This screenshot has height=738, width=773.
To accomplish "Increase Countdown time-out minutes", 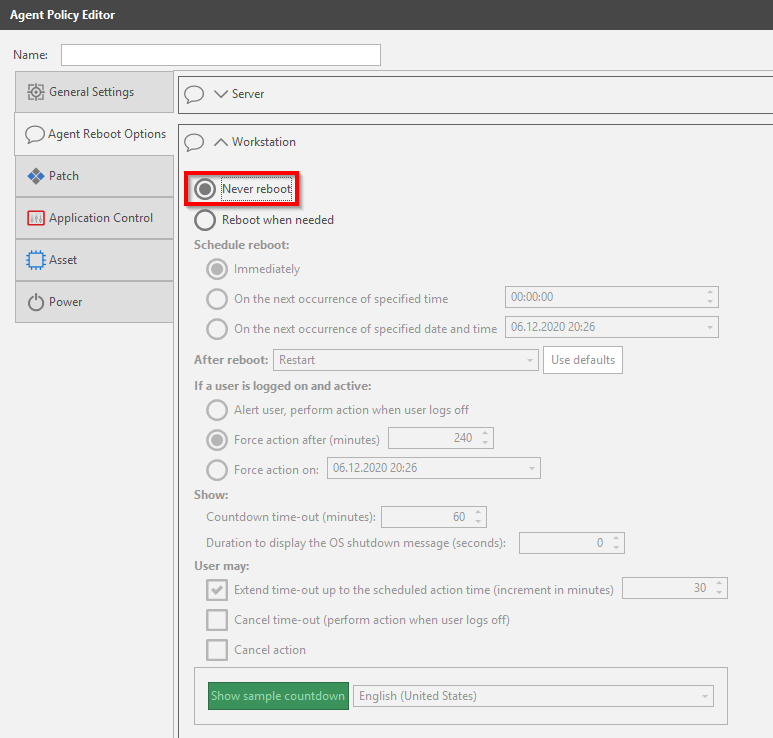I will pos(478,512).
